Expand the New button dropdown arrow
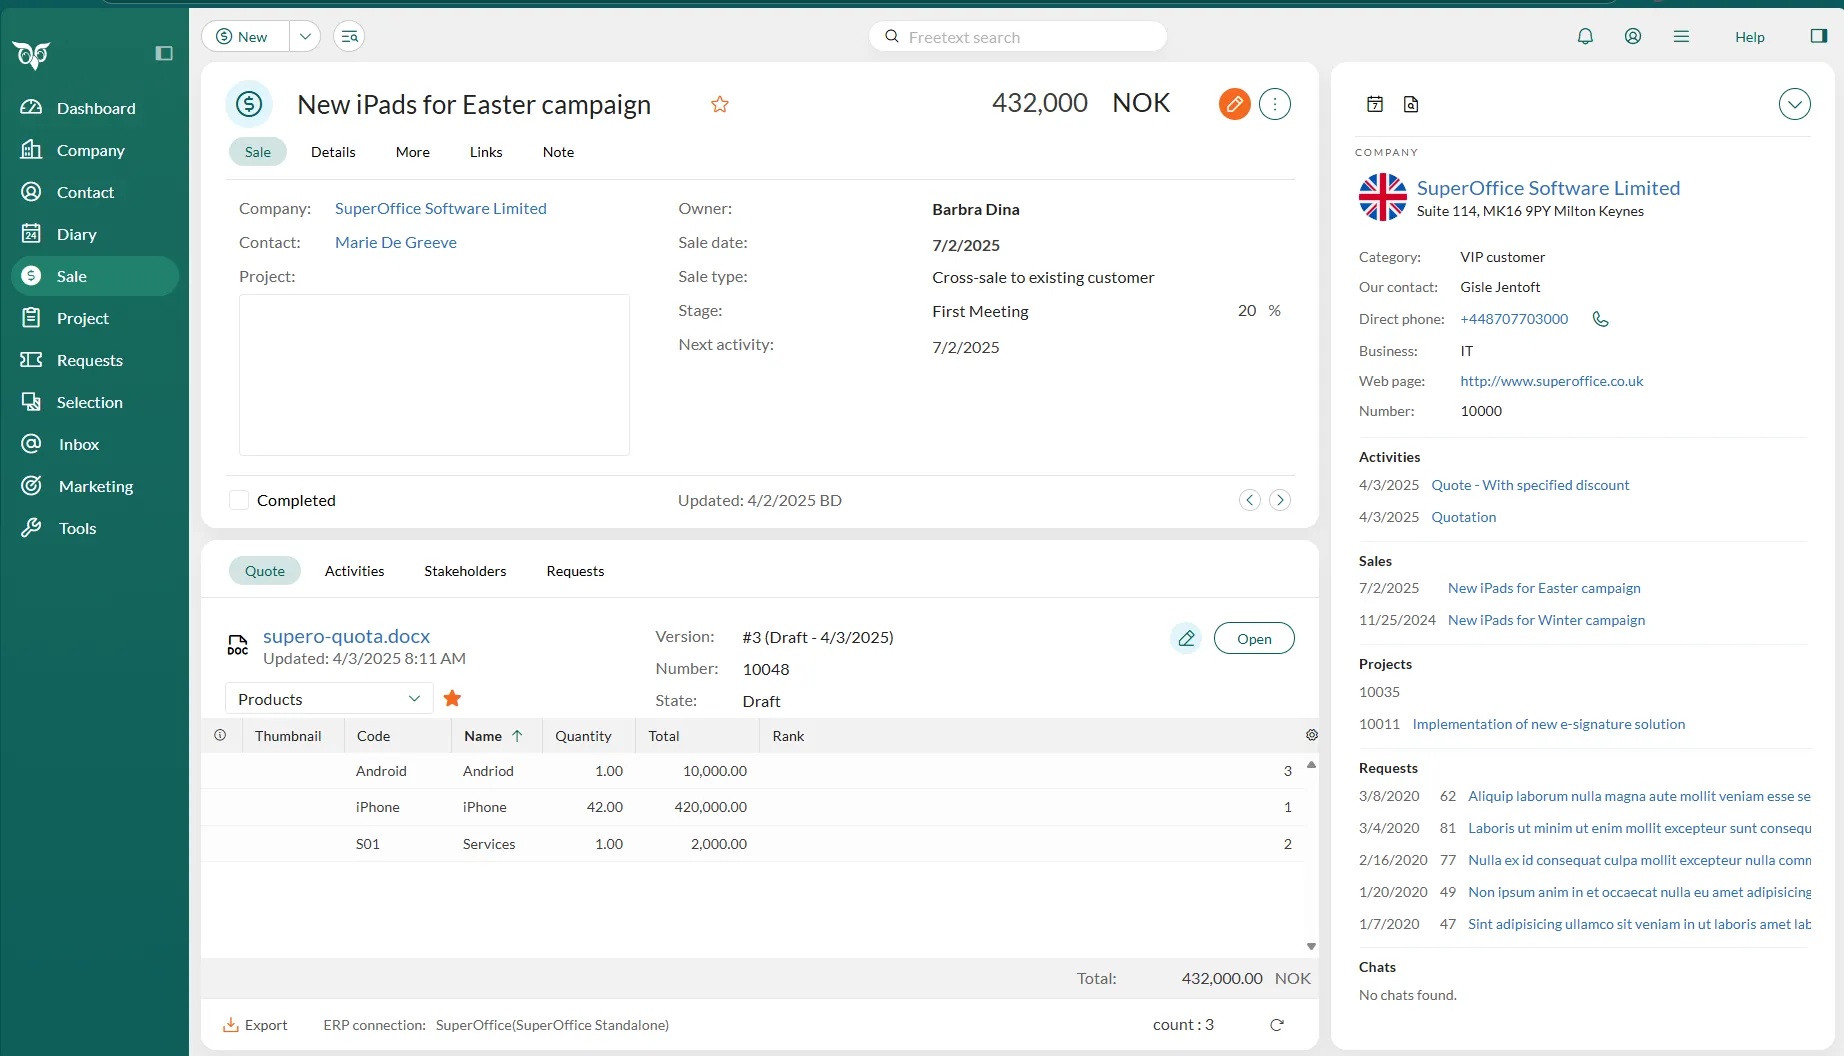 click(305, 37)
